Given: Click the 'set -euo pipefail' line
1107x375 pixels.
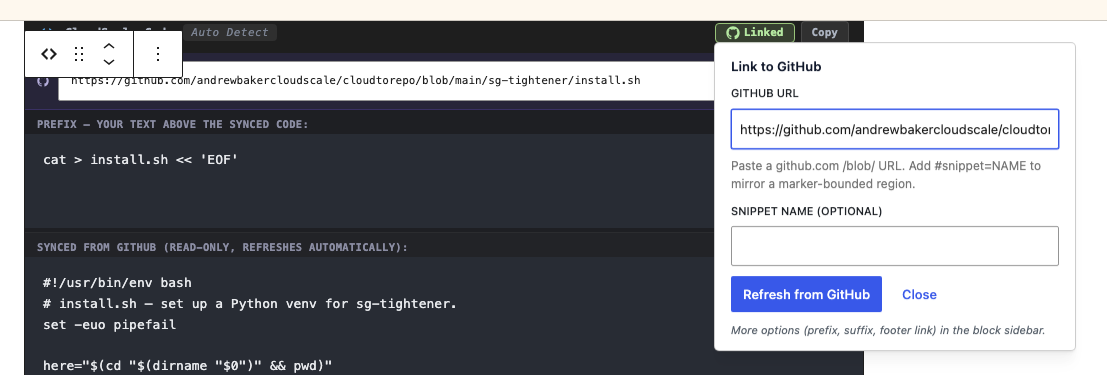Looking at the screenshot, I should coord(109,325).
